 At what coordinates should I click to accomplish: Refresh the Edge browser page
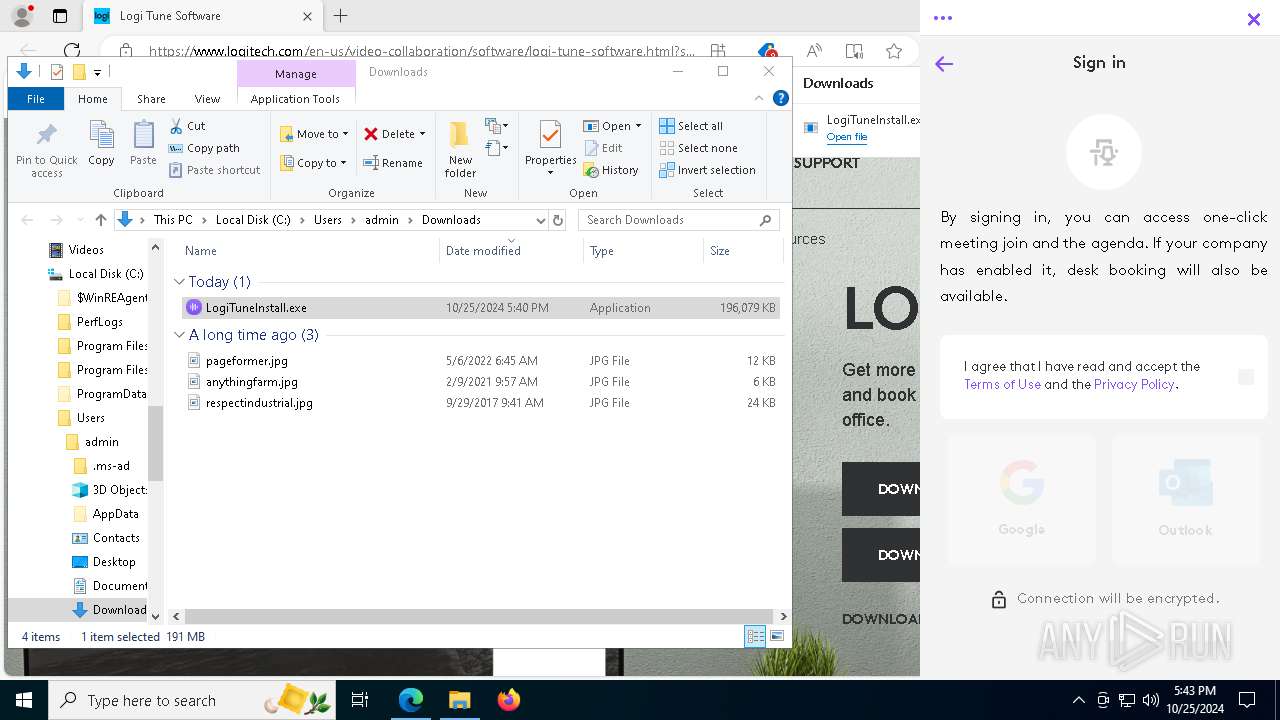coord(72,50)
